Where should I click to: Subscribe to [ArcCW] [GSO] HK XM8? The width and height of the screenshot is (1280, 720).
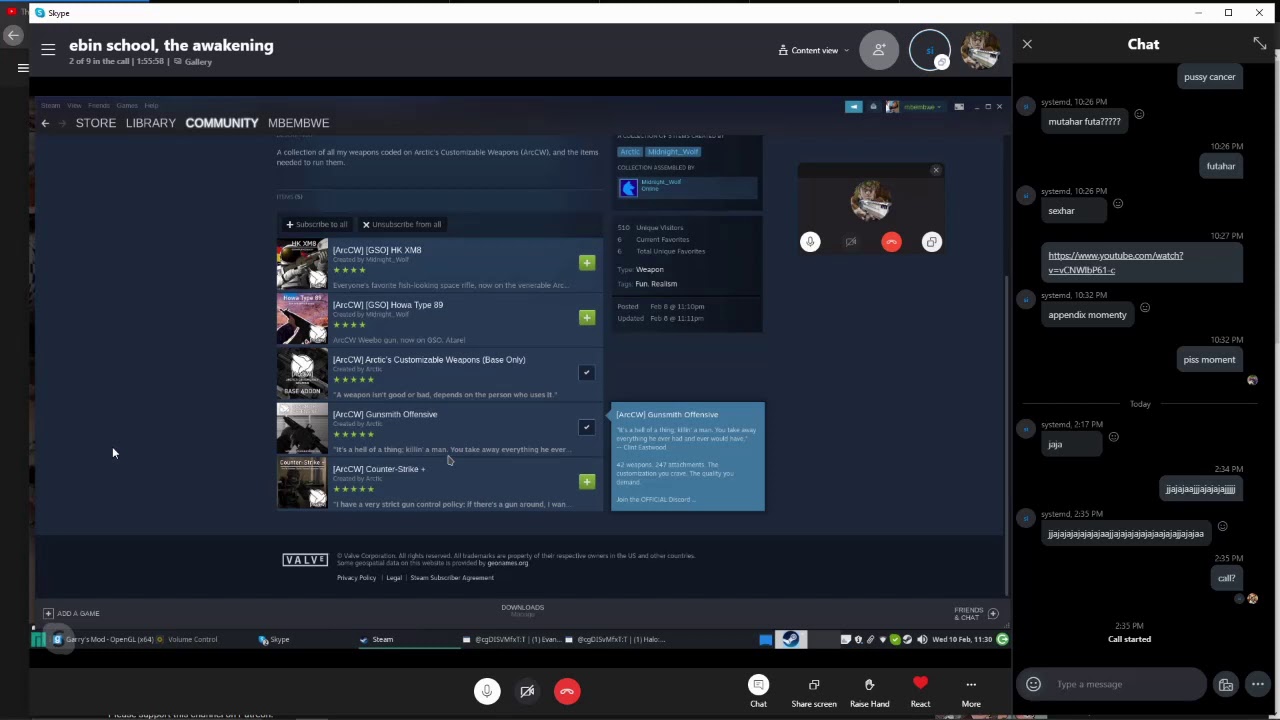tap(587, 263)
